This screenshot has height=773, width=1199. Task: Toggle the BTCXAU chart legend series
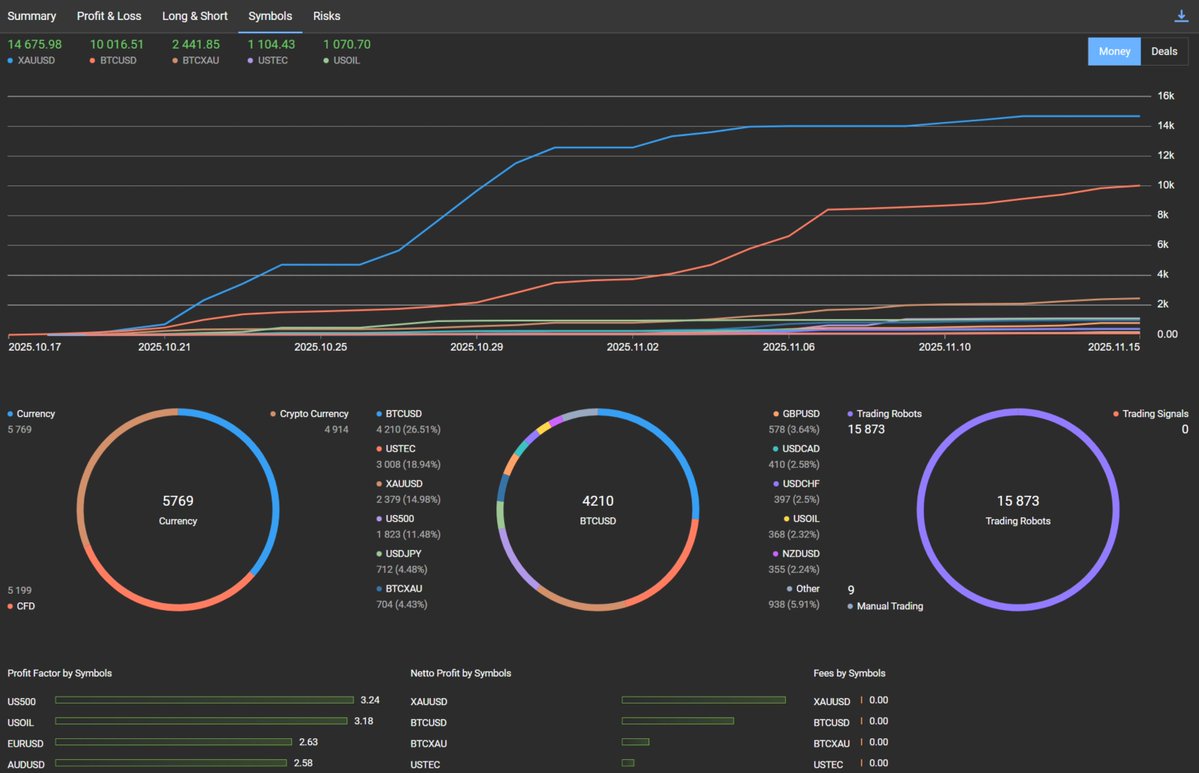pos(196,60)
